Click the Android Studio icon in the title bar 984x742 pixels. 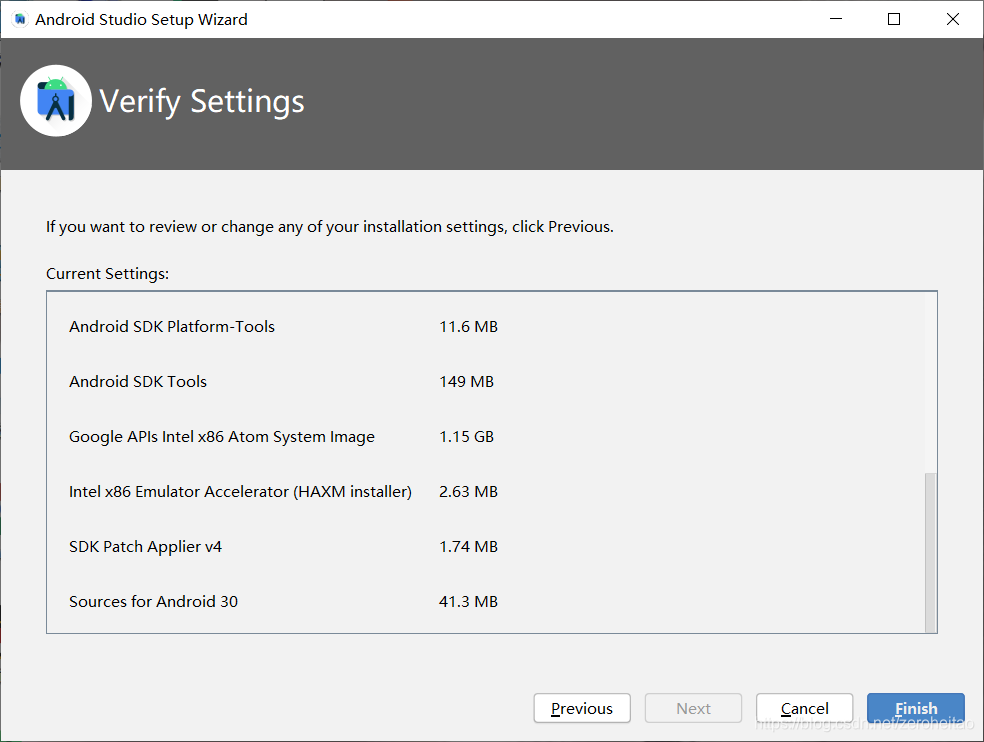(19, 18)
